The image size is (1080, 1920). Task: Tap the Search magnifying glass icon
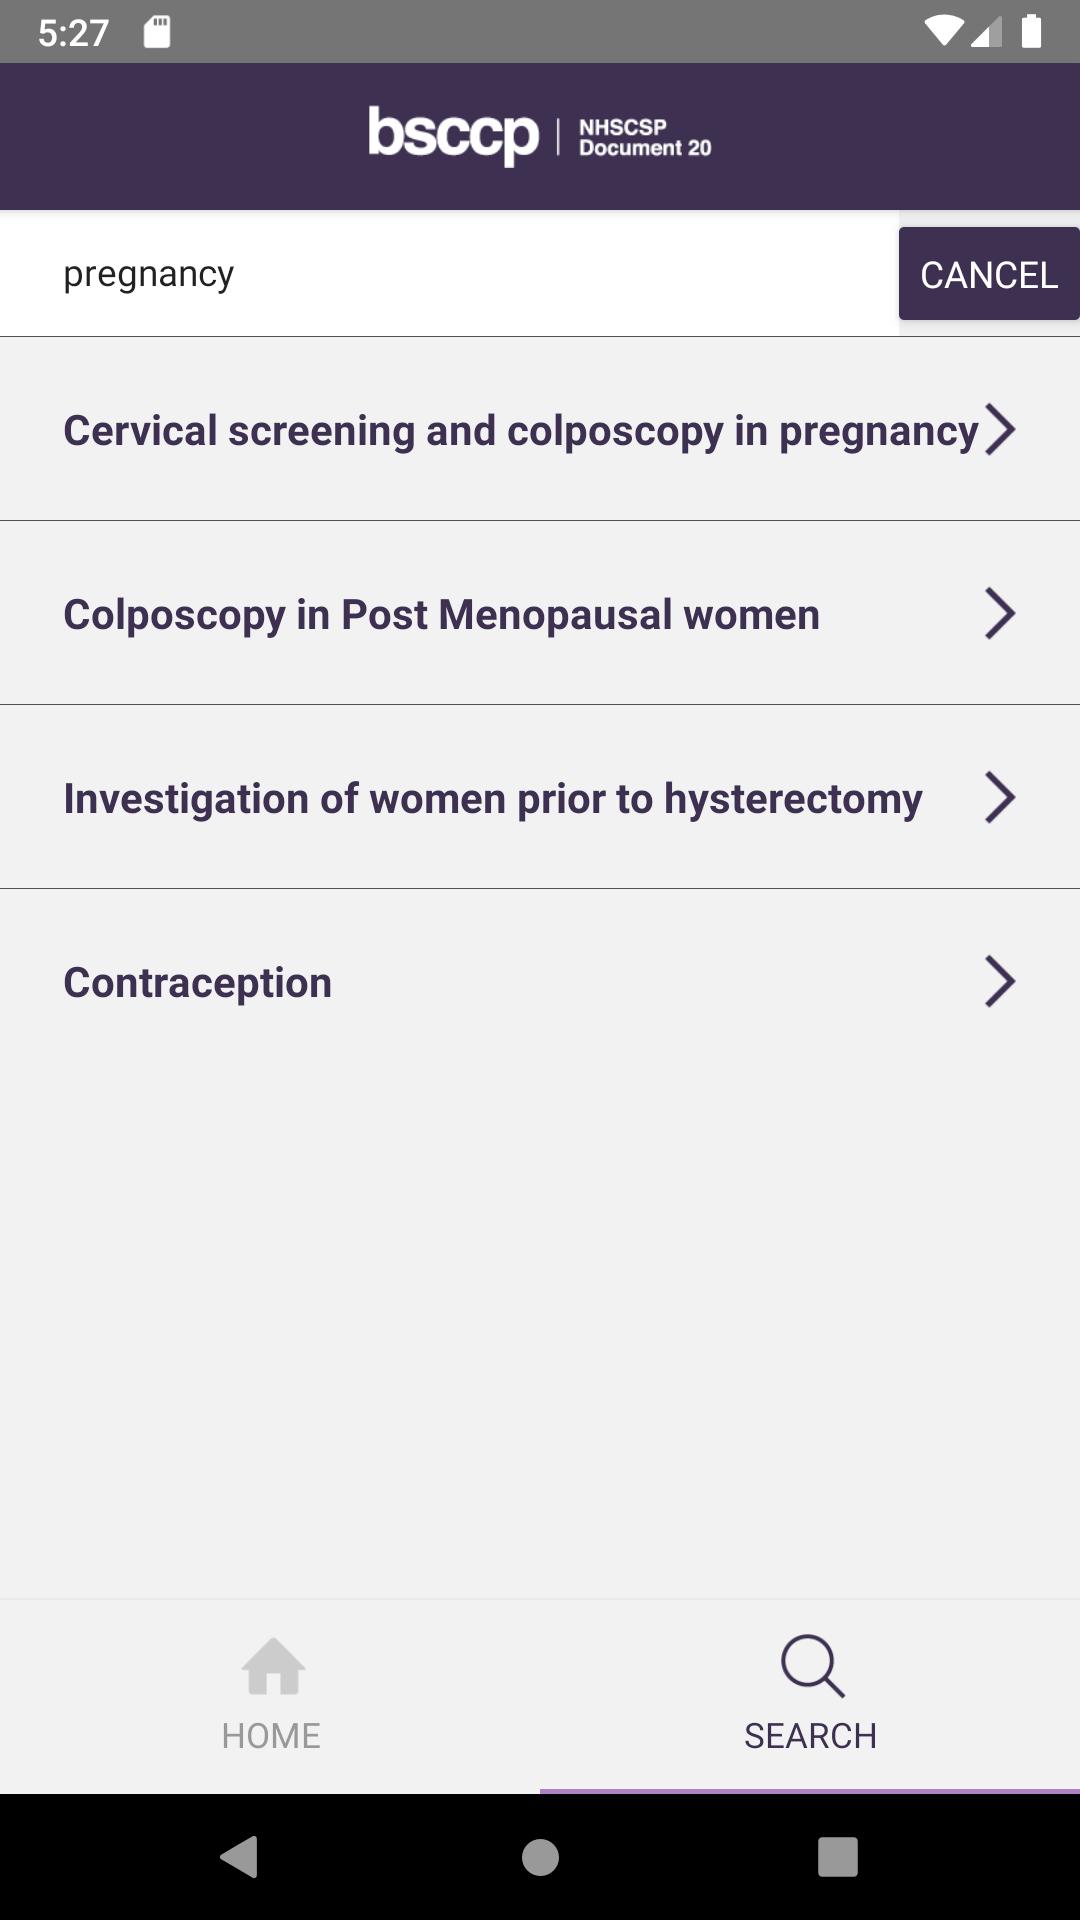(x=812, y=1666)
